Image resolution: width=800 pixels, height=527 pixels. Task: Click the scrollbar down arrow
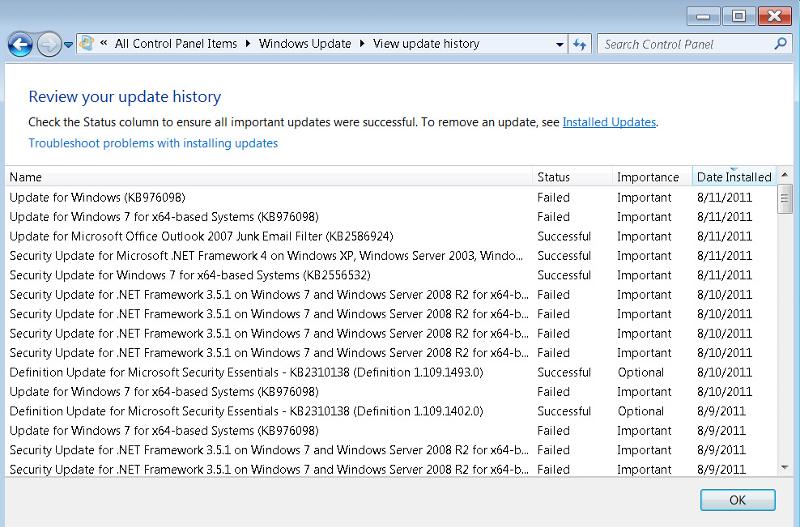click(785, 467)
